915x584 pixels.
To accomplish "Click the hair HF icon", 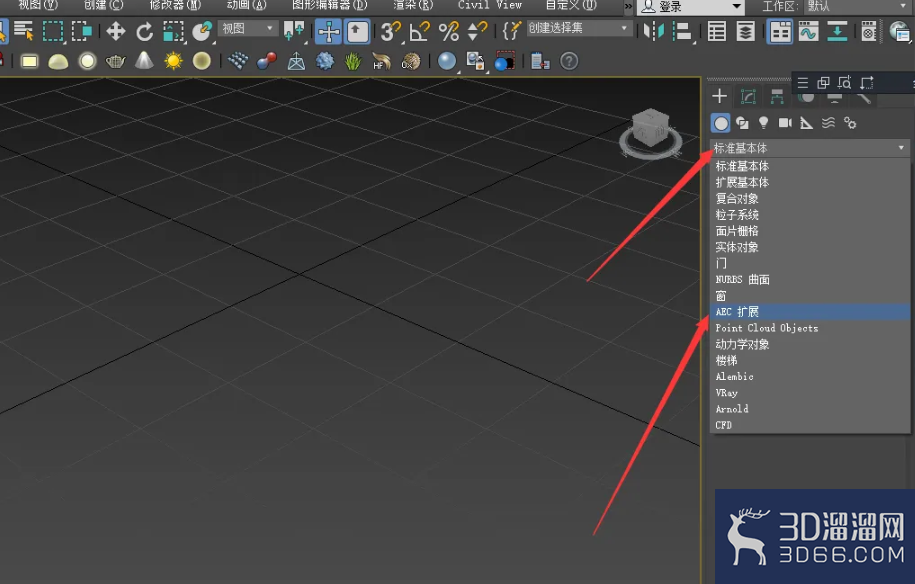I will [x=382, y=61].
